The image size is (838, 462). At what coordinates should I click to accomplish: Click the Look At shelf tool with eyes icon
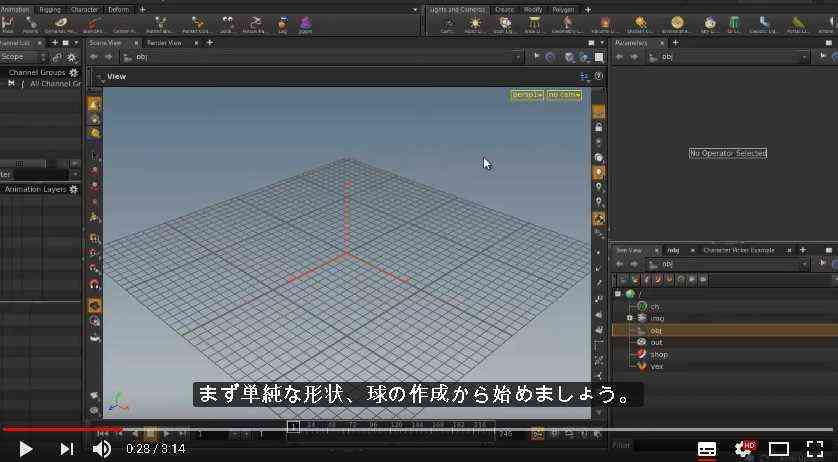tap(228, 25)
